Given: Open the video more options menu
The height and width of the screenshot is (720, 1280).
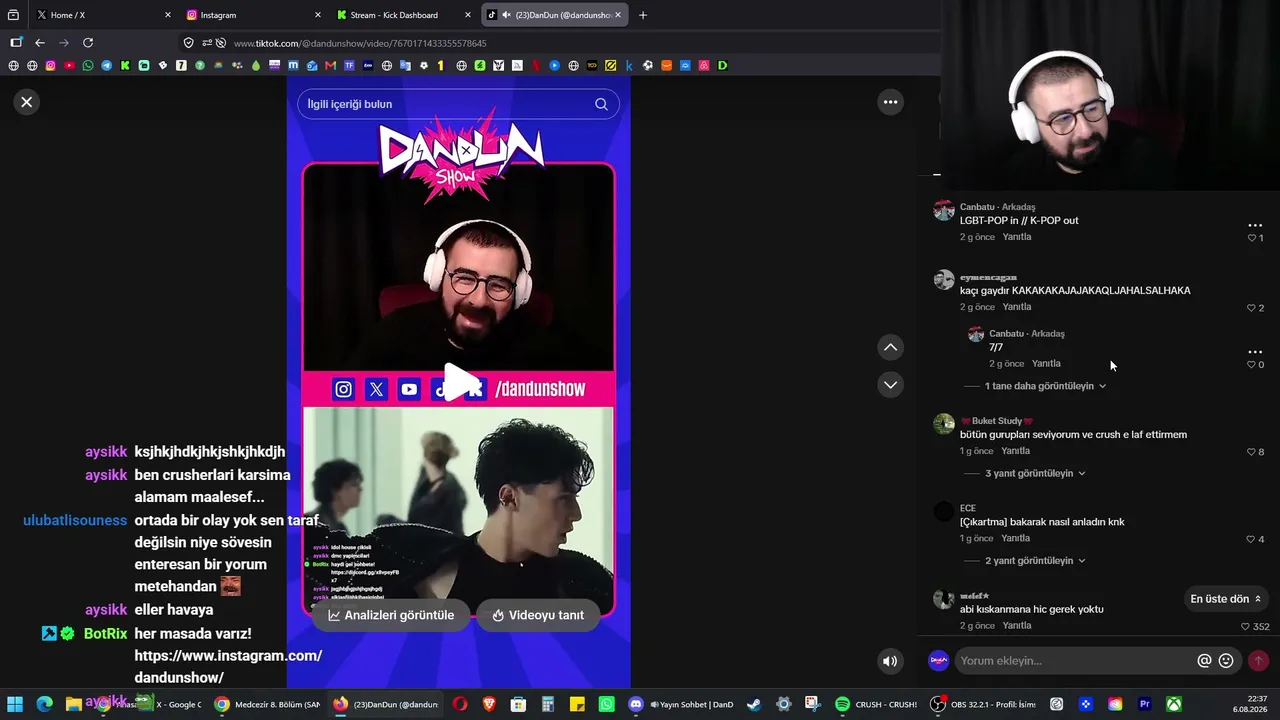Looking at the screenshot, I should coord(890,102).
